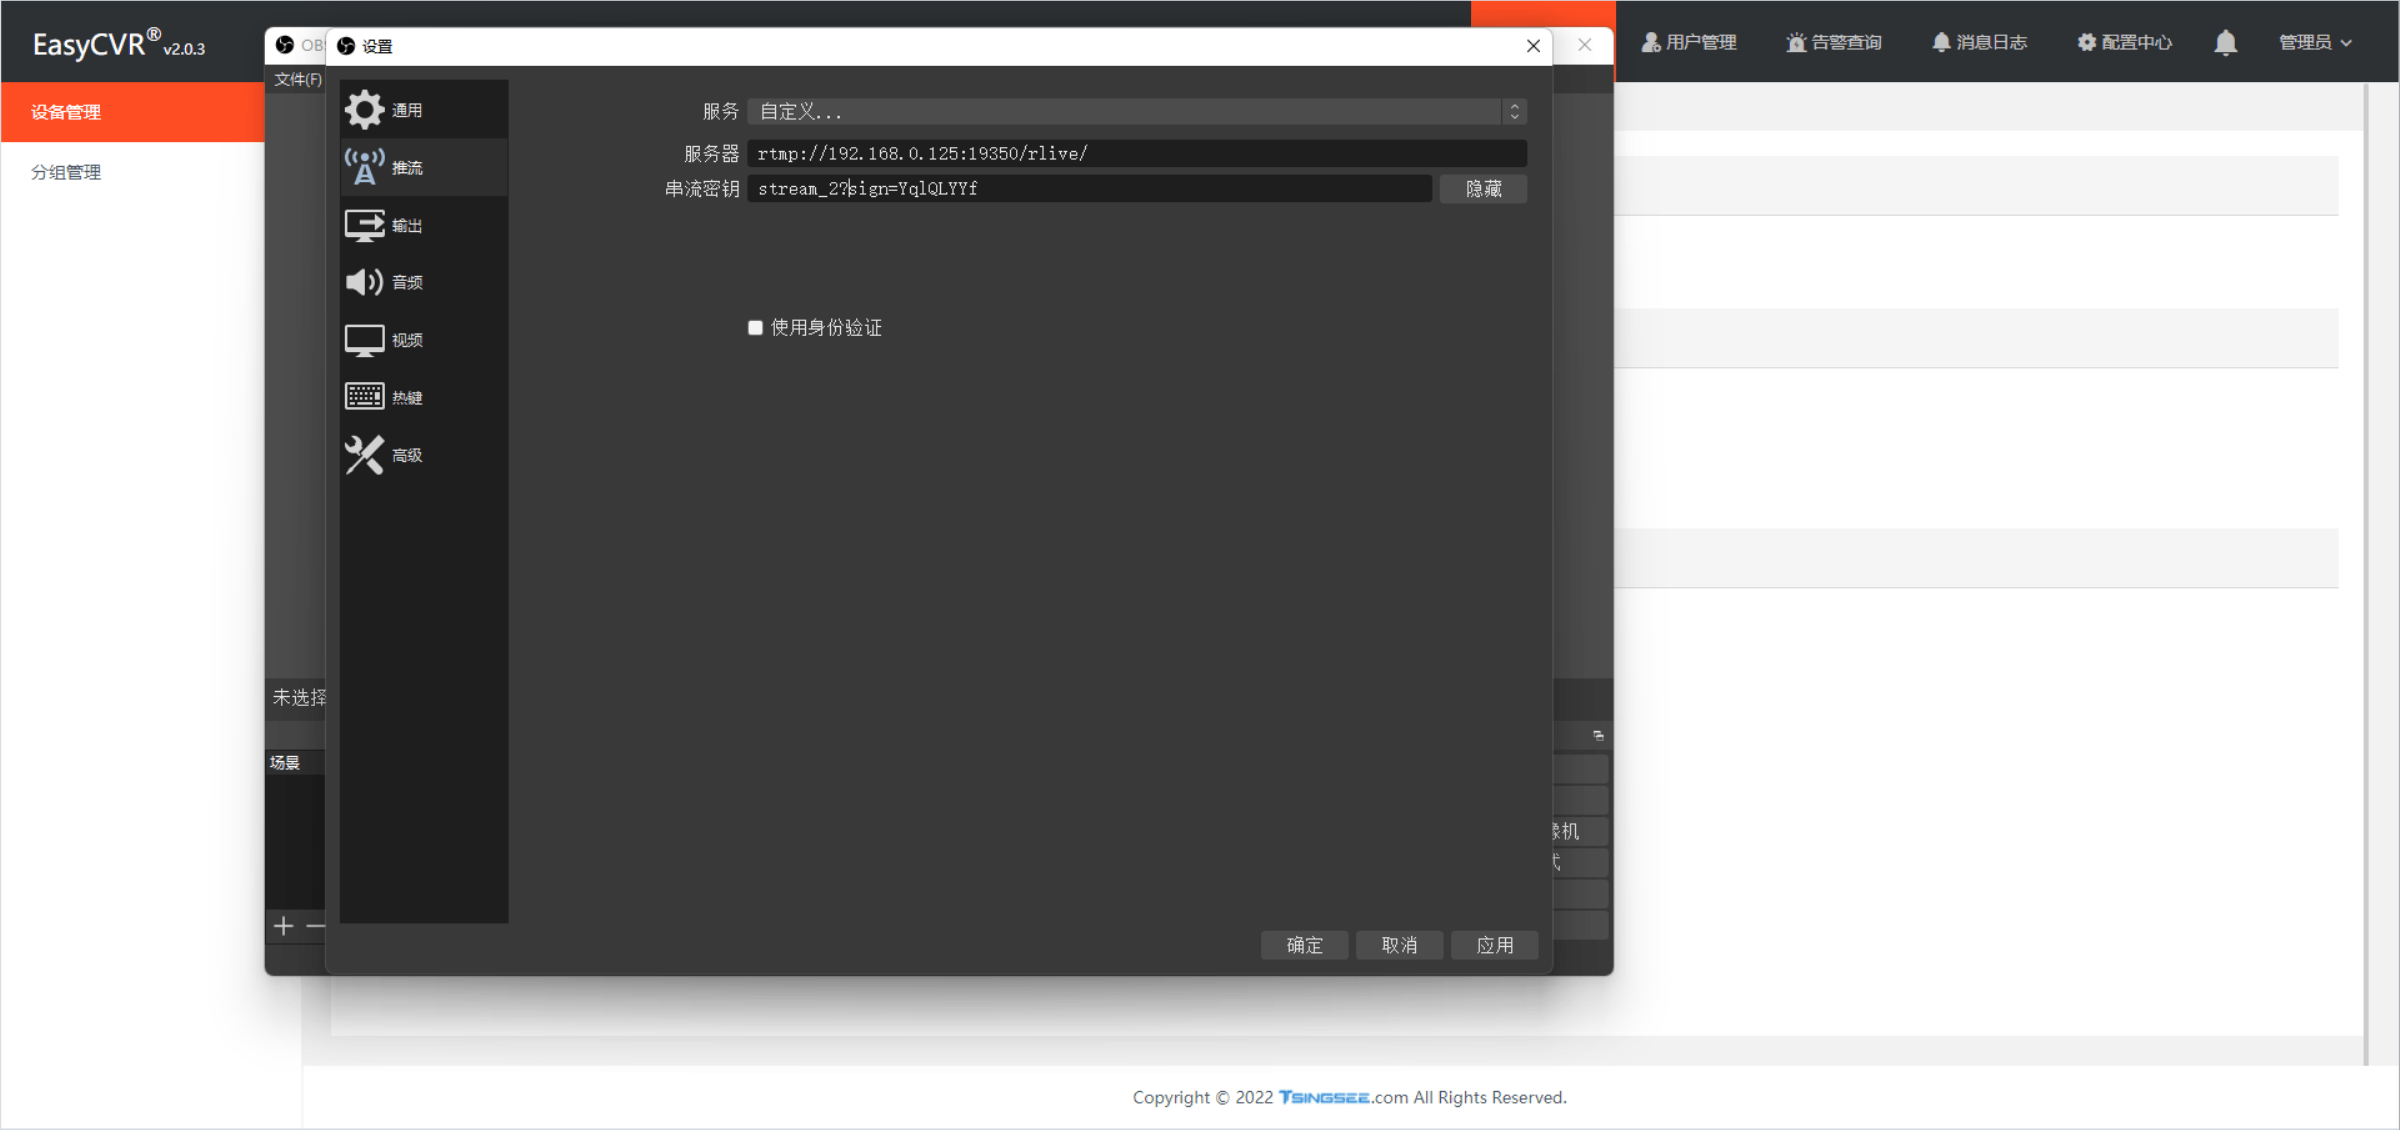Click the plus icon under scenes
2400x1130 pixels.
[x=284, y=926]
